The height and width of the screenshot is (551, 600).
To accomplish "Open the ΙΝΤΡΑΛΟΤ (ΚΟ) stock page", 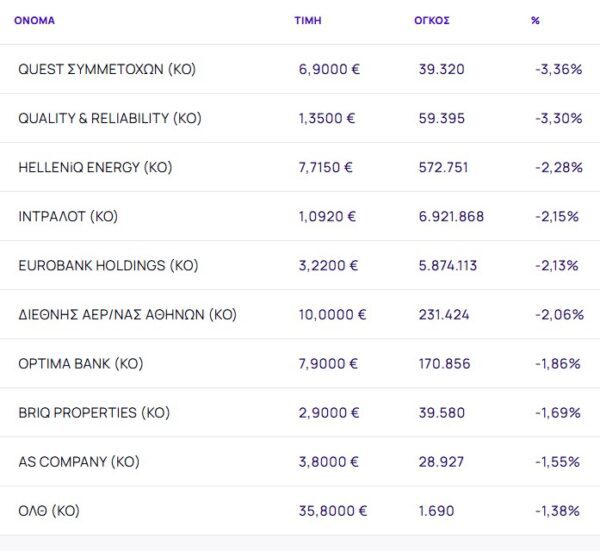I will tap(68, 216).
